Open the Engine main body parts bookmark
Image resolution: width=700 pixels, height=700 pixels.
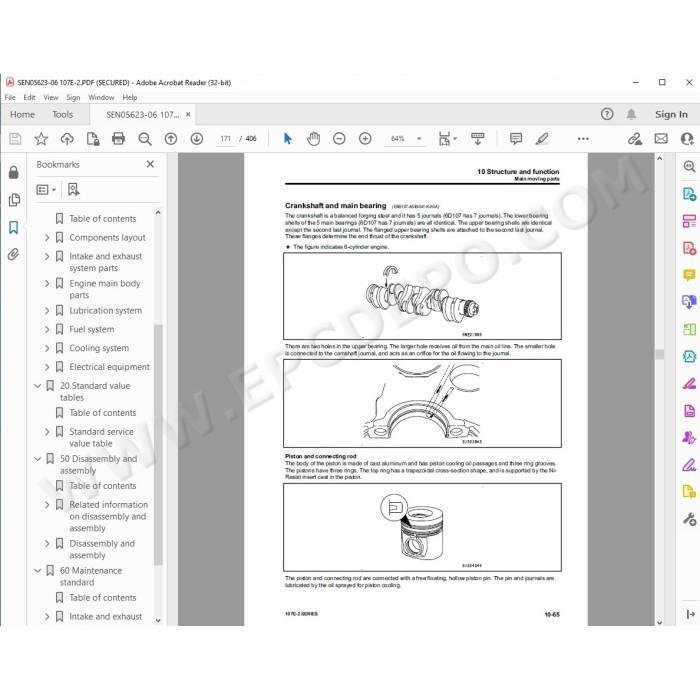(x=104, y=289)
